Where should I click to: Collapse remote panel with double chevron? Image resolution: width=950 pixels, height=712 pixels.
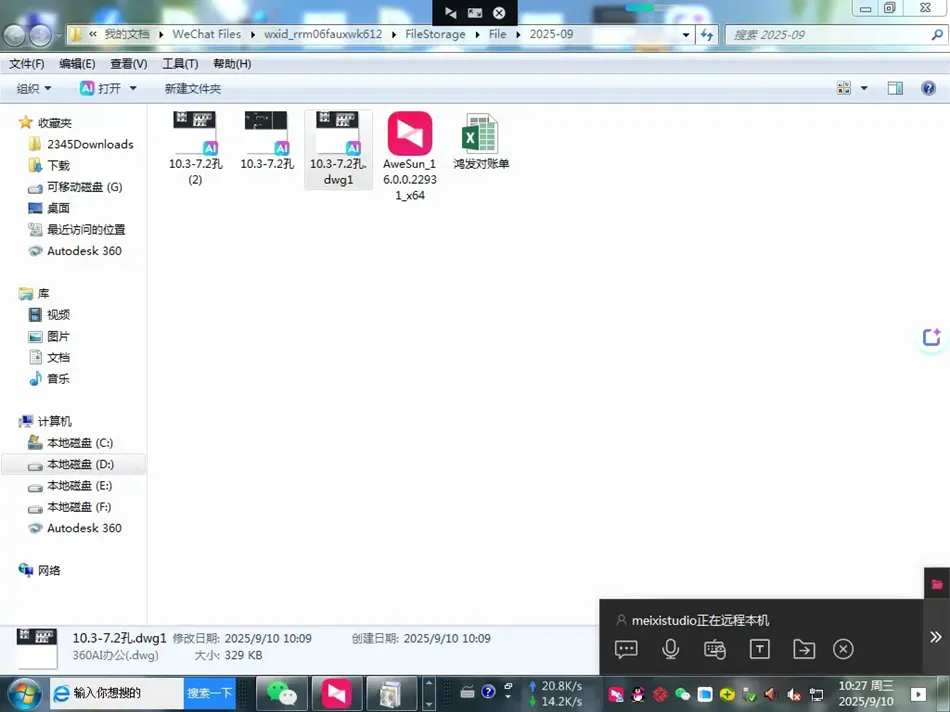click(936, 637)
